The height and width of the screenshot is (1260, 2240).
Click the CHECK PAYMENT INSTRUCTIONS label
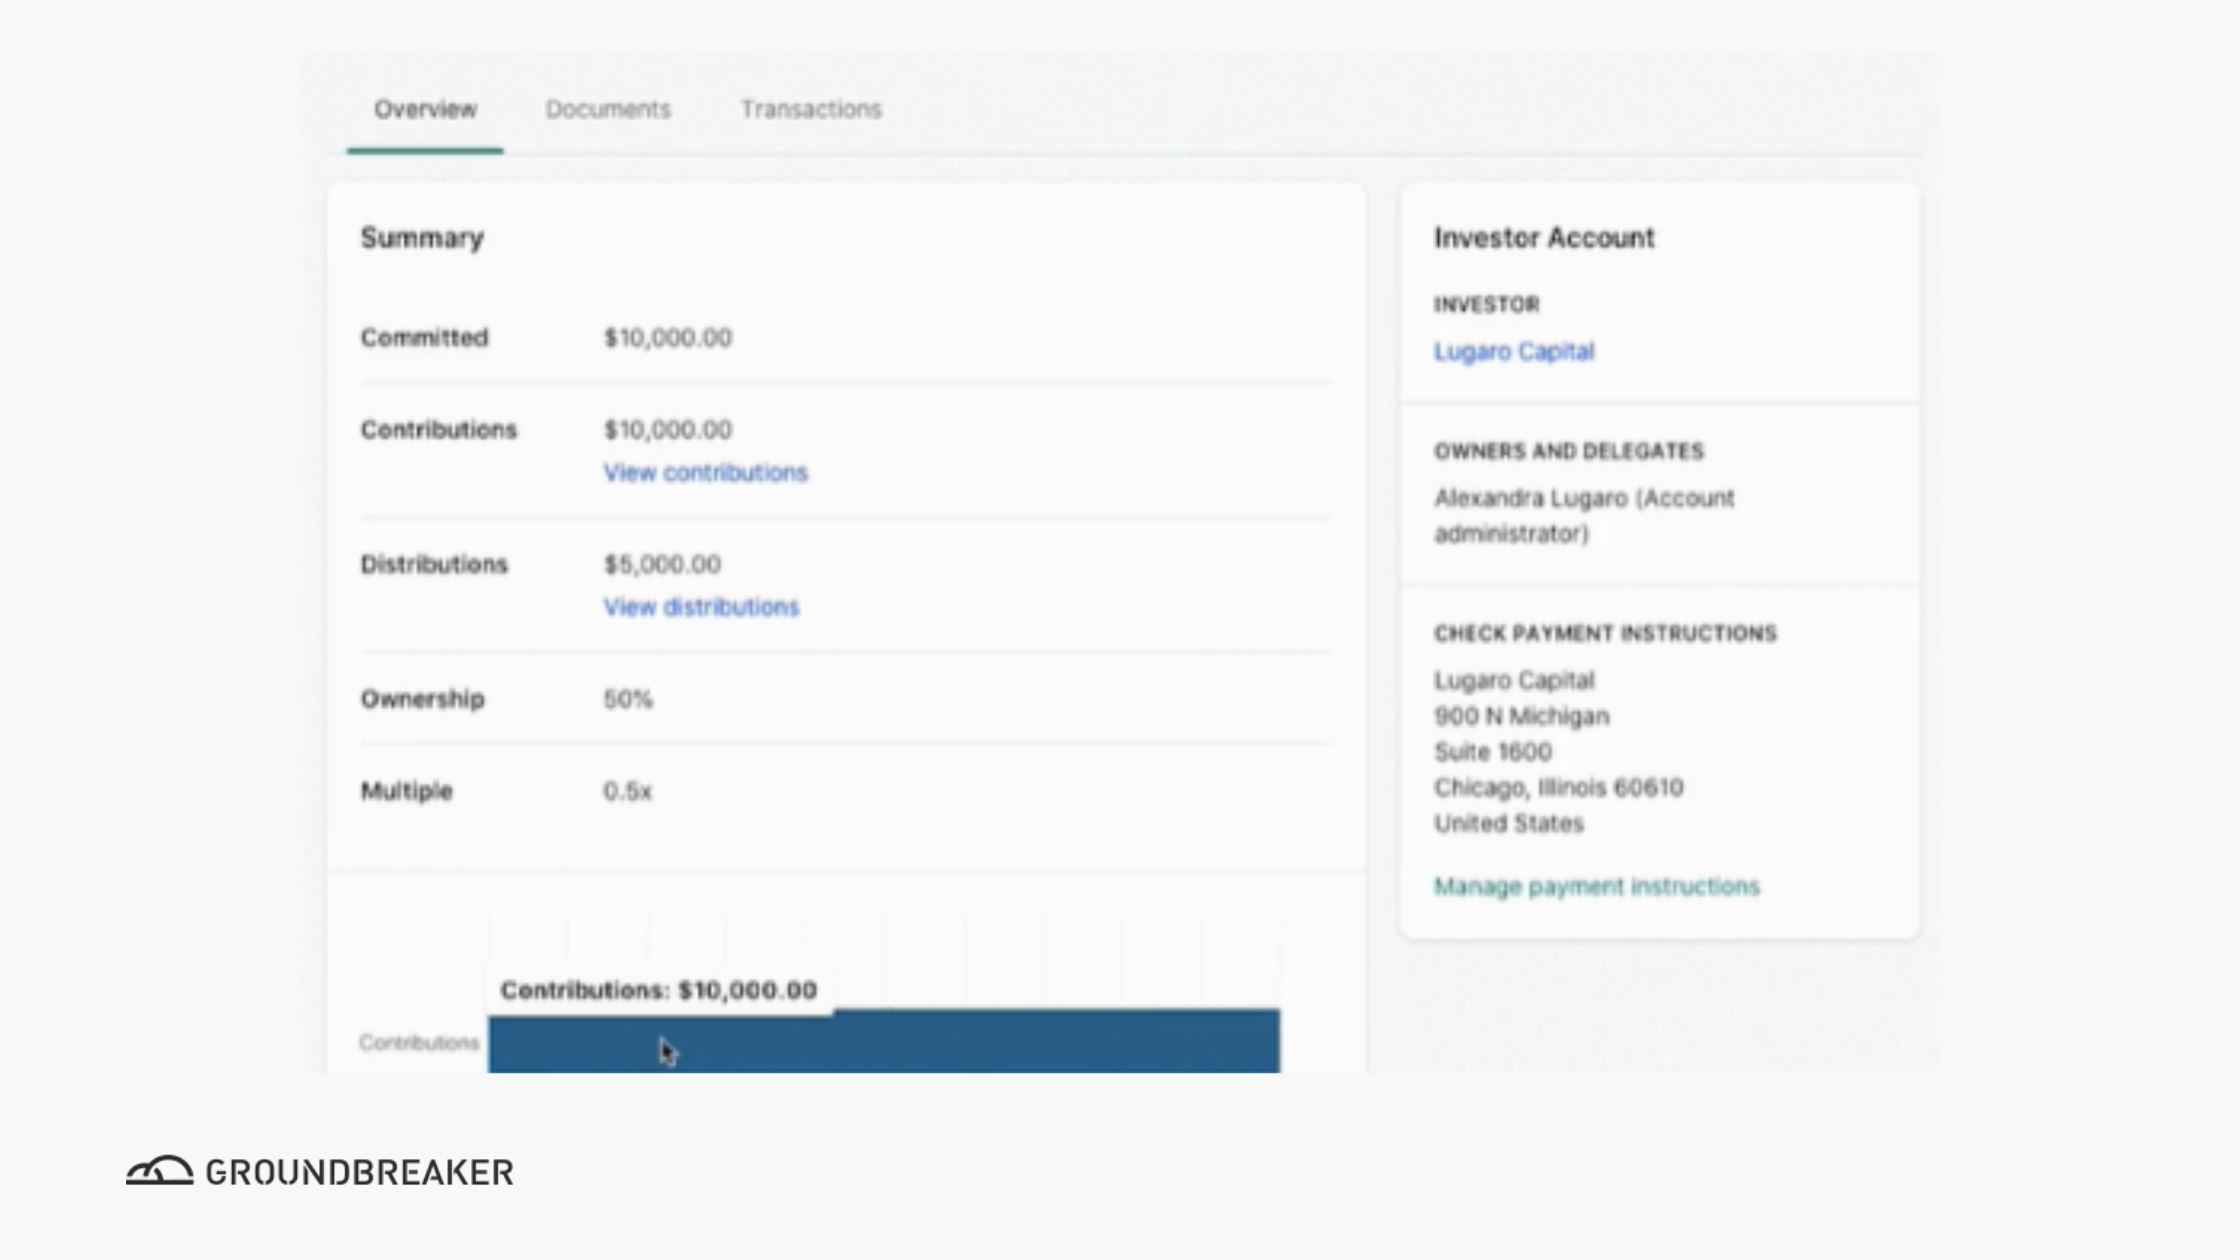1605,633
